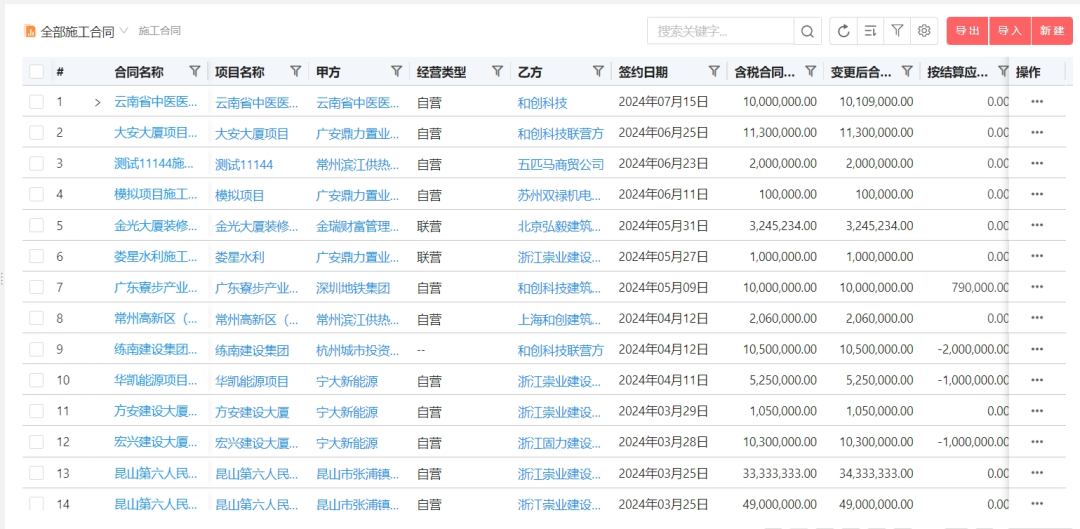Focus the keyword search input field
Screen dimensions: 1080x529
[720, 31]
